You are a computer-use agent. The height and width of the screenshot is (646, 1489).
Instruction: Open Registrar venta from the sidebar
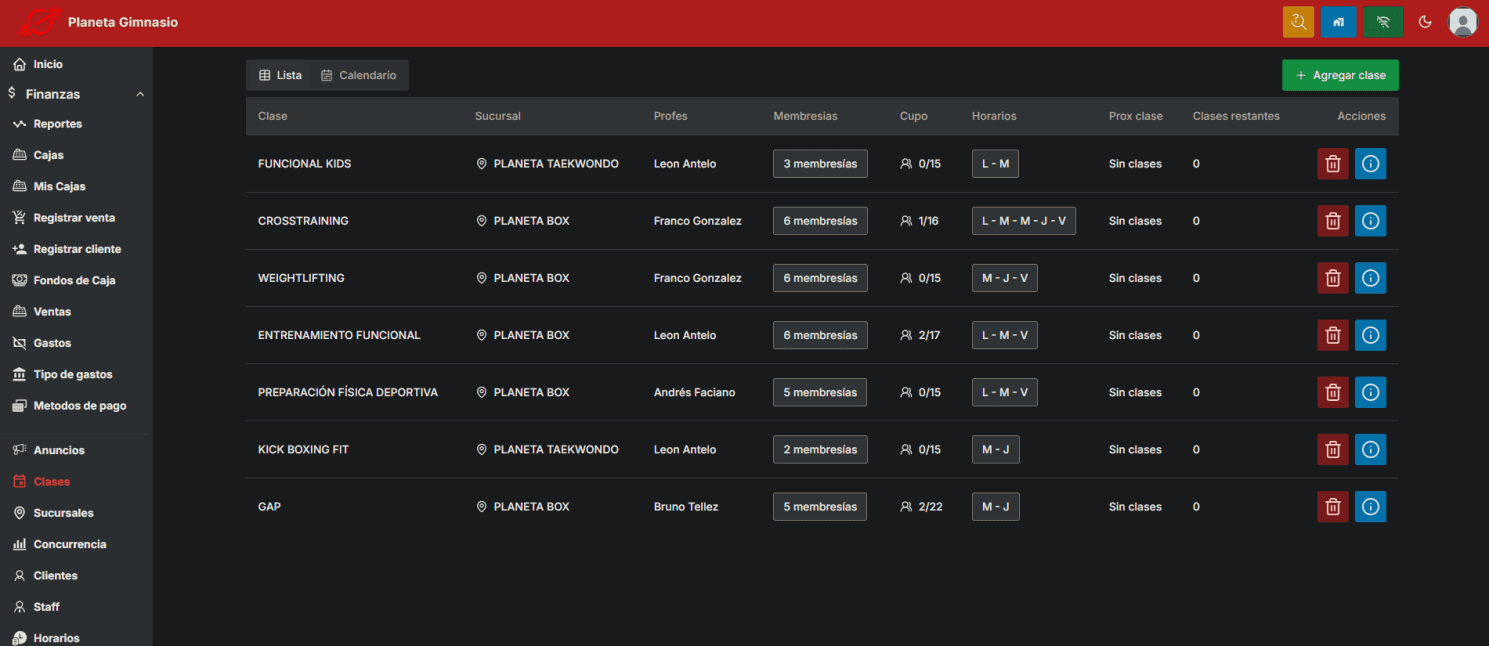(73, 218)
